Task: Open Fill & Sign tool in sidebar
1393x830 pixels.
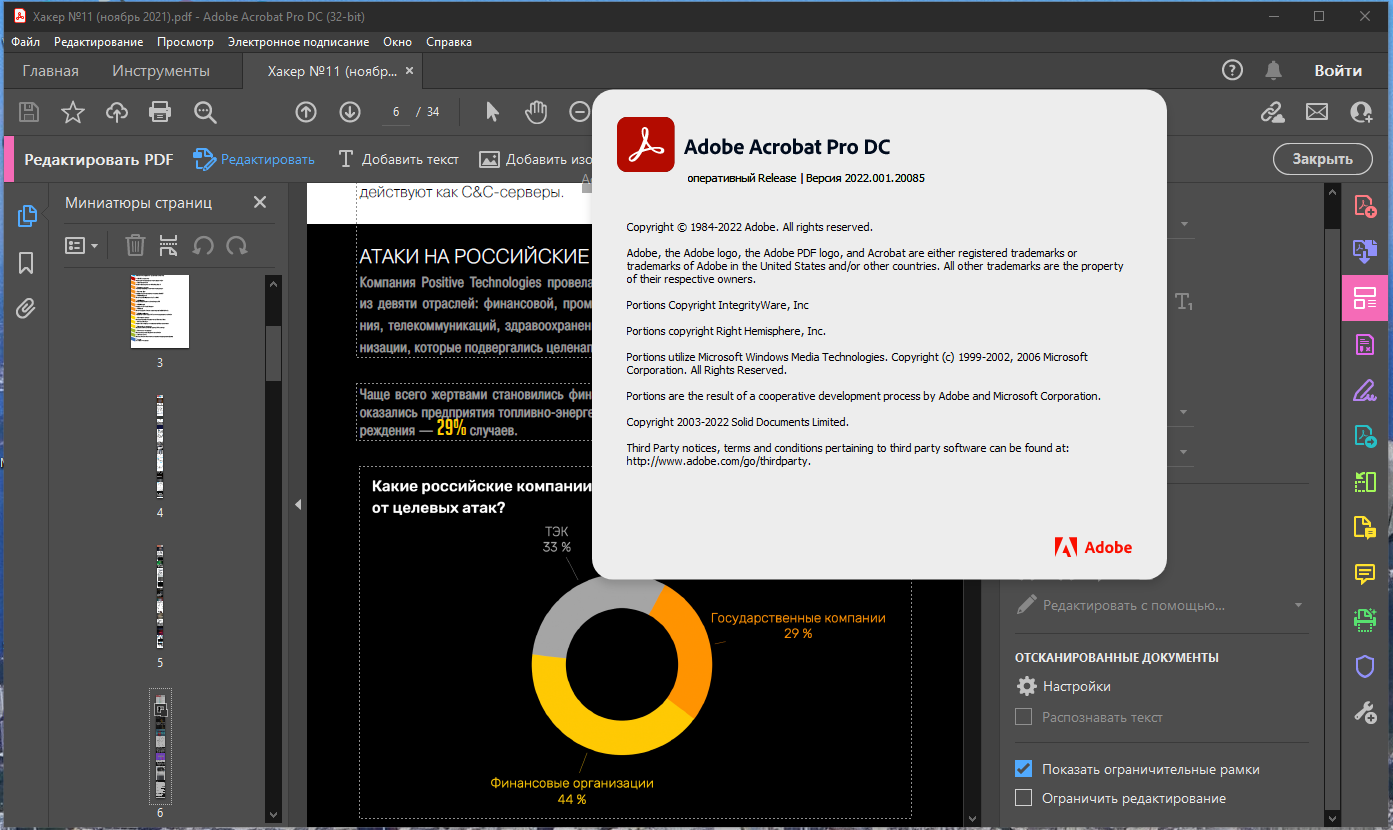Action: [x=1365, y=389]
